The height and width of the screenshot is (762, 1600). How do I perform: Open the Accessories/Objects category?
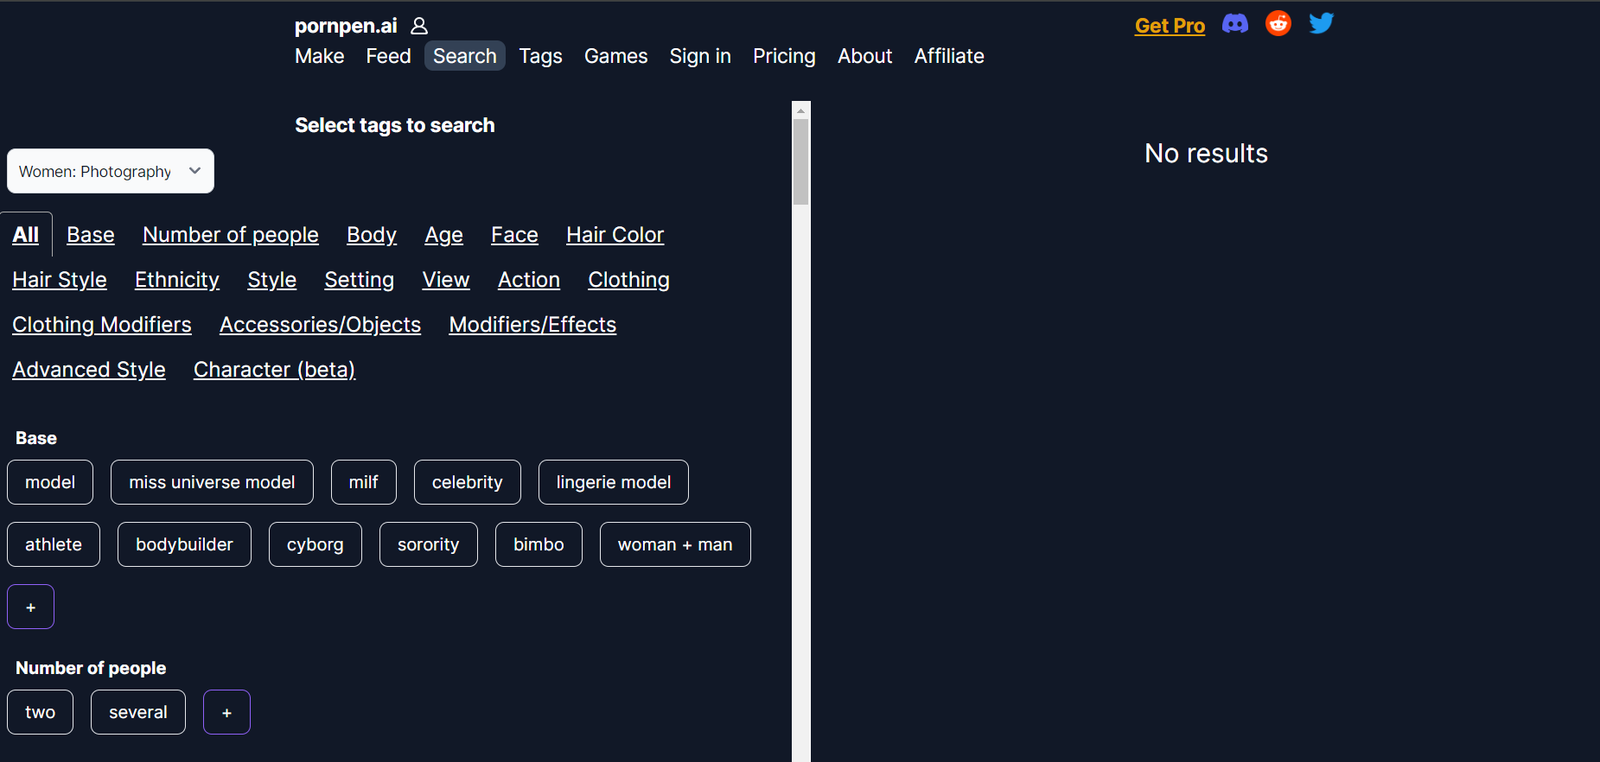coord(320,325)
